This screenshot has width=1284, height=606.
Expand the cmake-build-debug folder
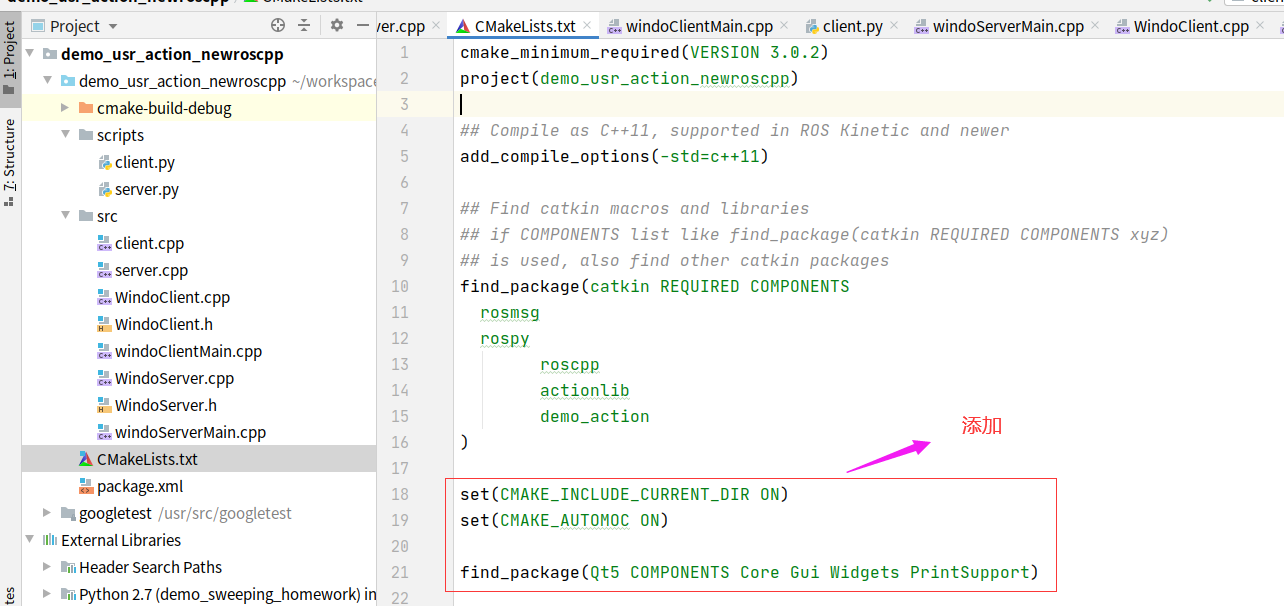tap(63, 107)
